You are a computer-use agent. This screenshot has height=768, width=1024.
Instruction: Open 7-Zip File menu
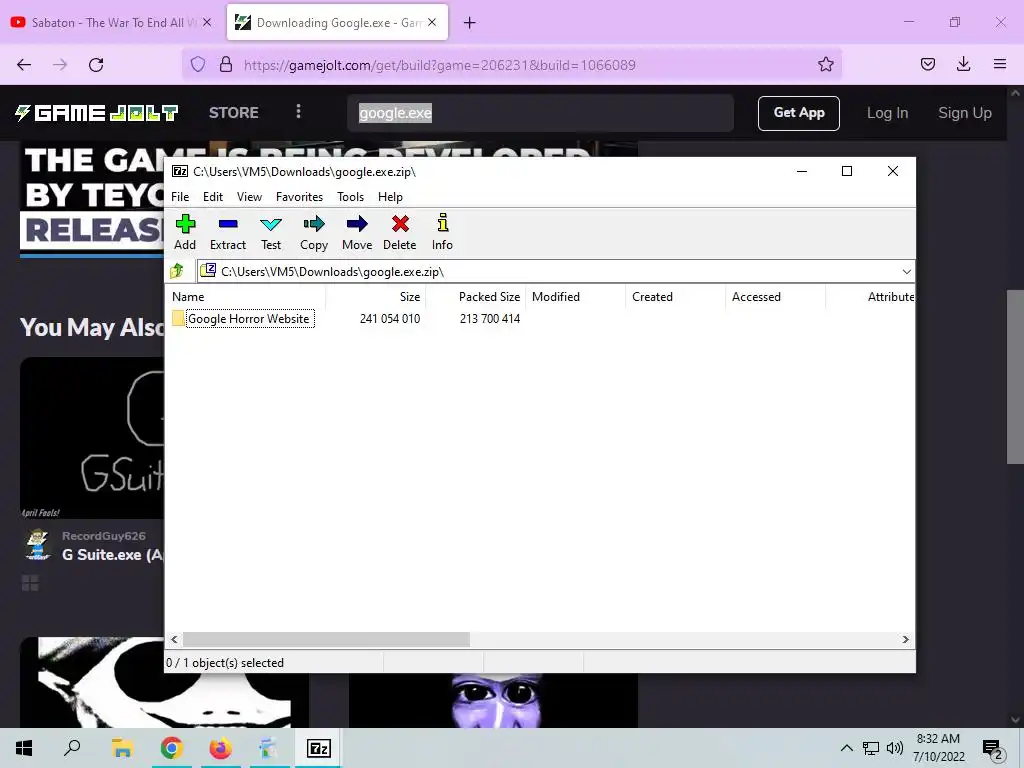(x=180, y=197)
